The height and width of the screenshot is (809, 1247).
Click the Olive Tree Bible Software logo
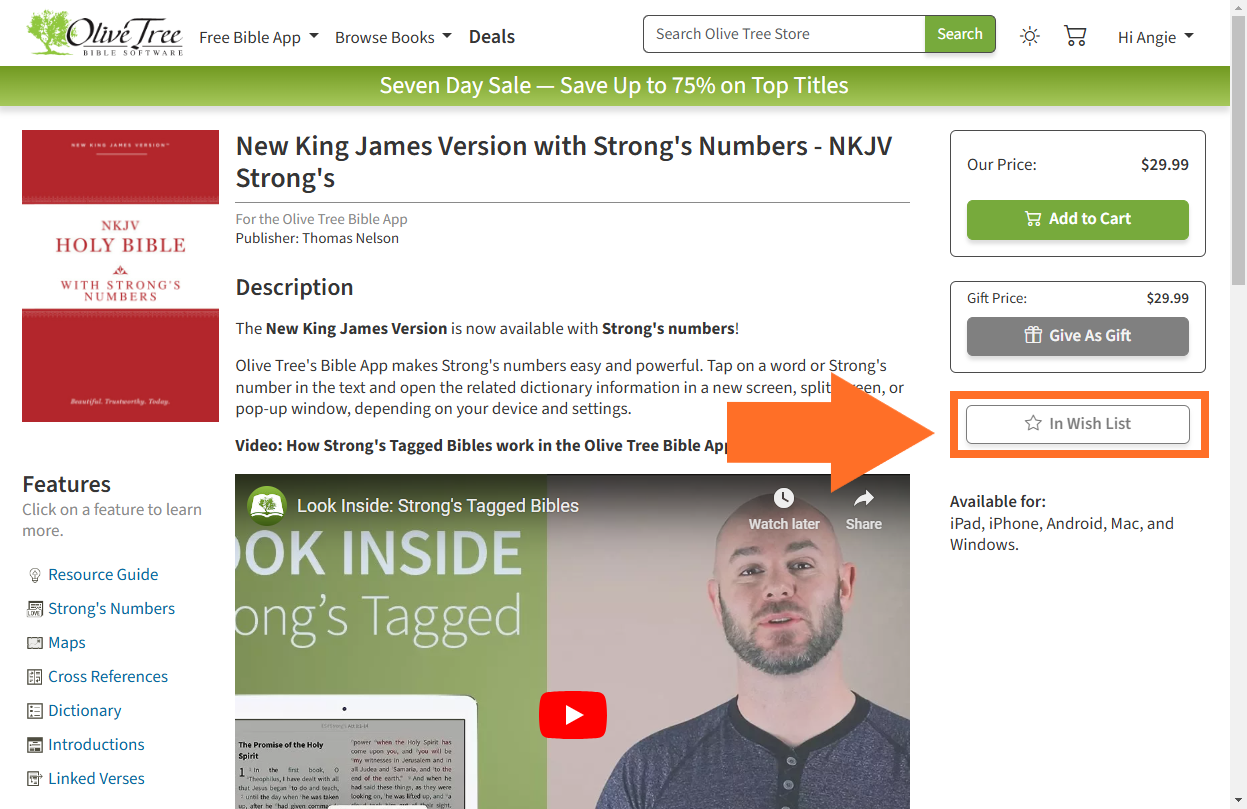105,33
